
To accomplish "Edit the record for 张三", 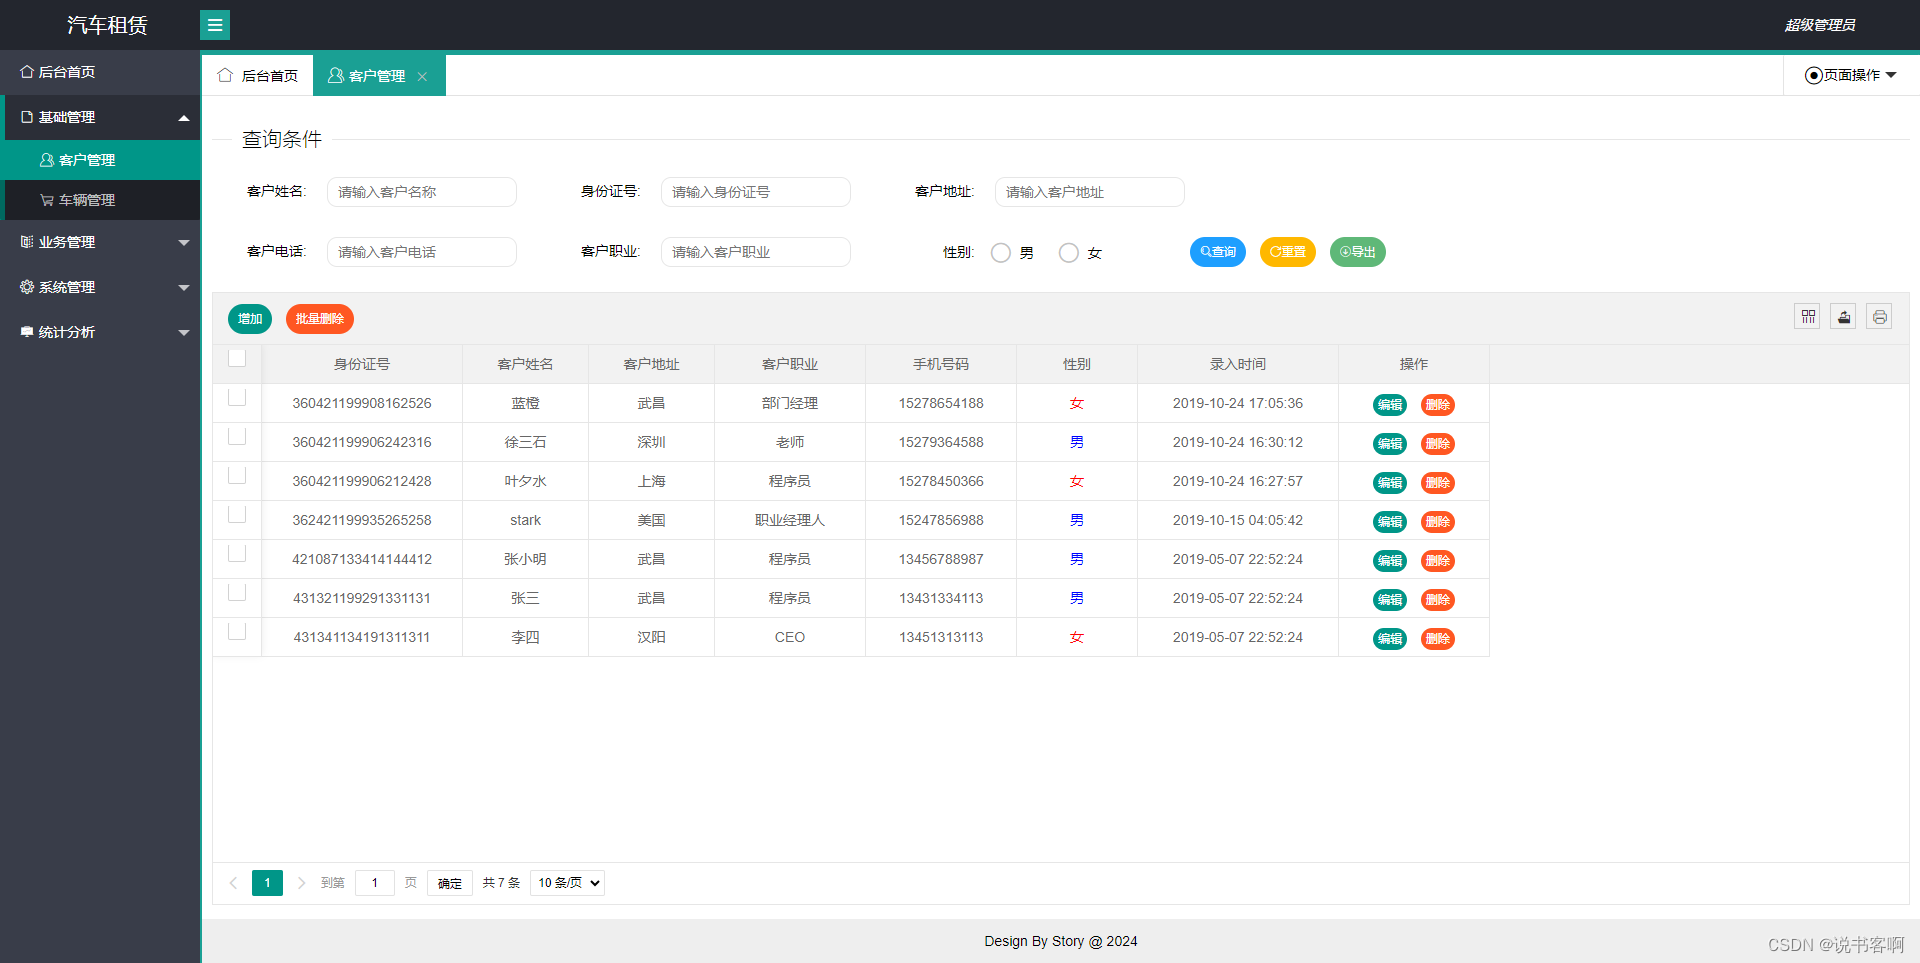I will click(1390, 600).
